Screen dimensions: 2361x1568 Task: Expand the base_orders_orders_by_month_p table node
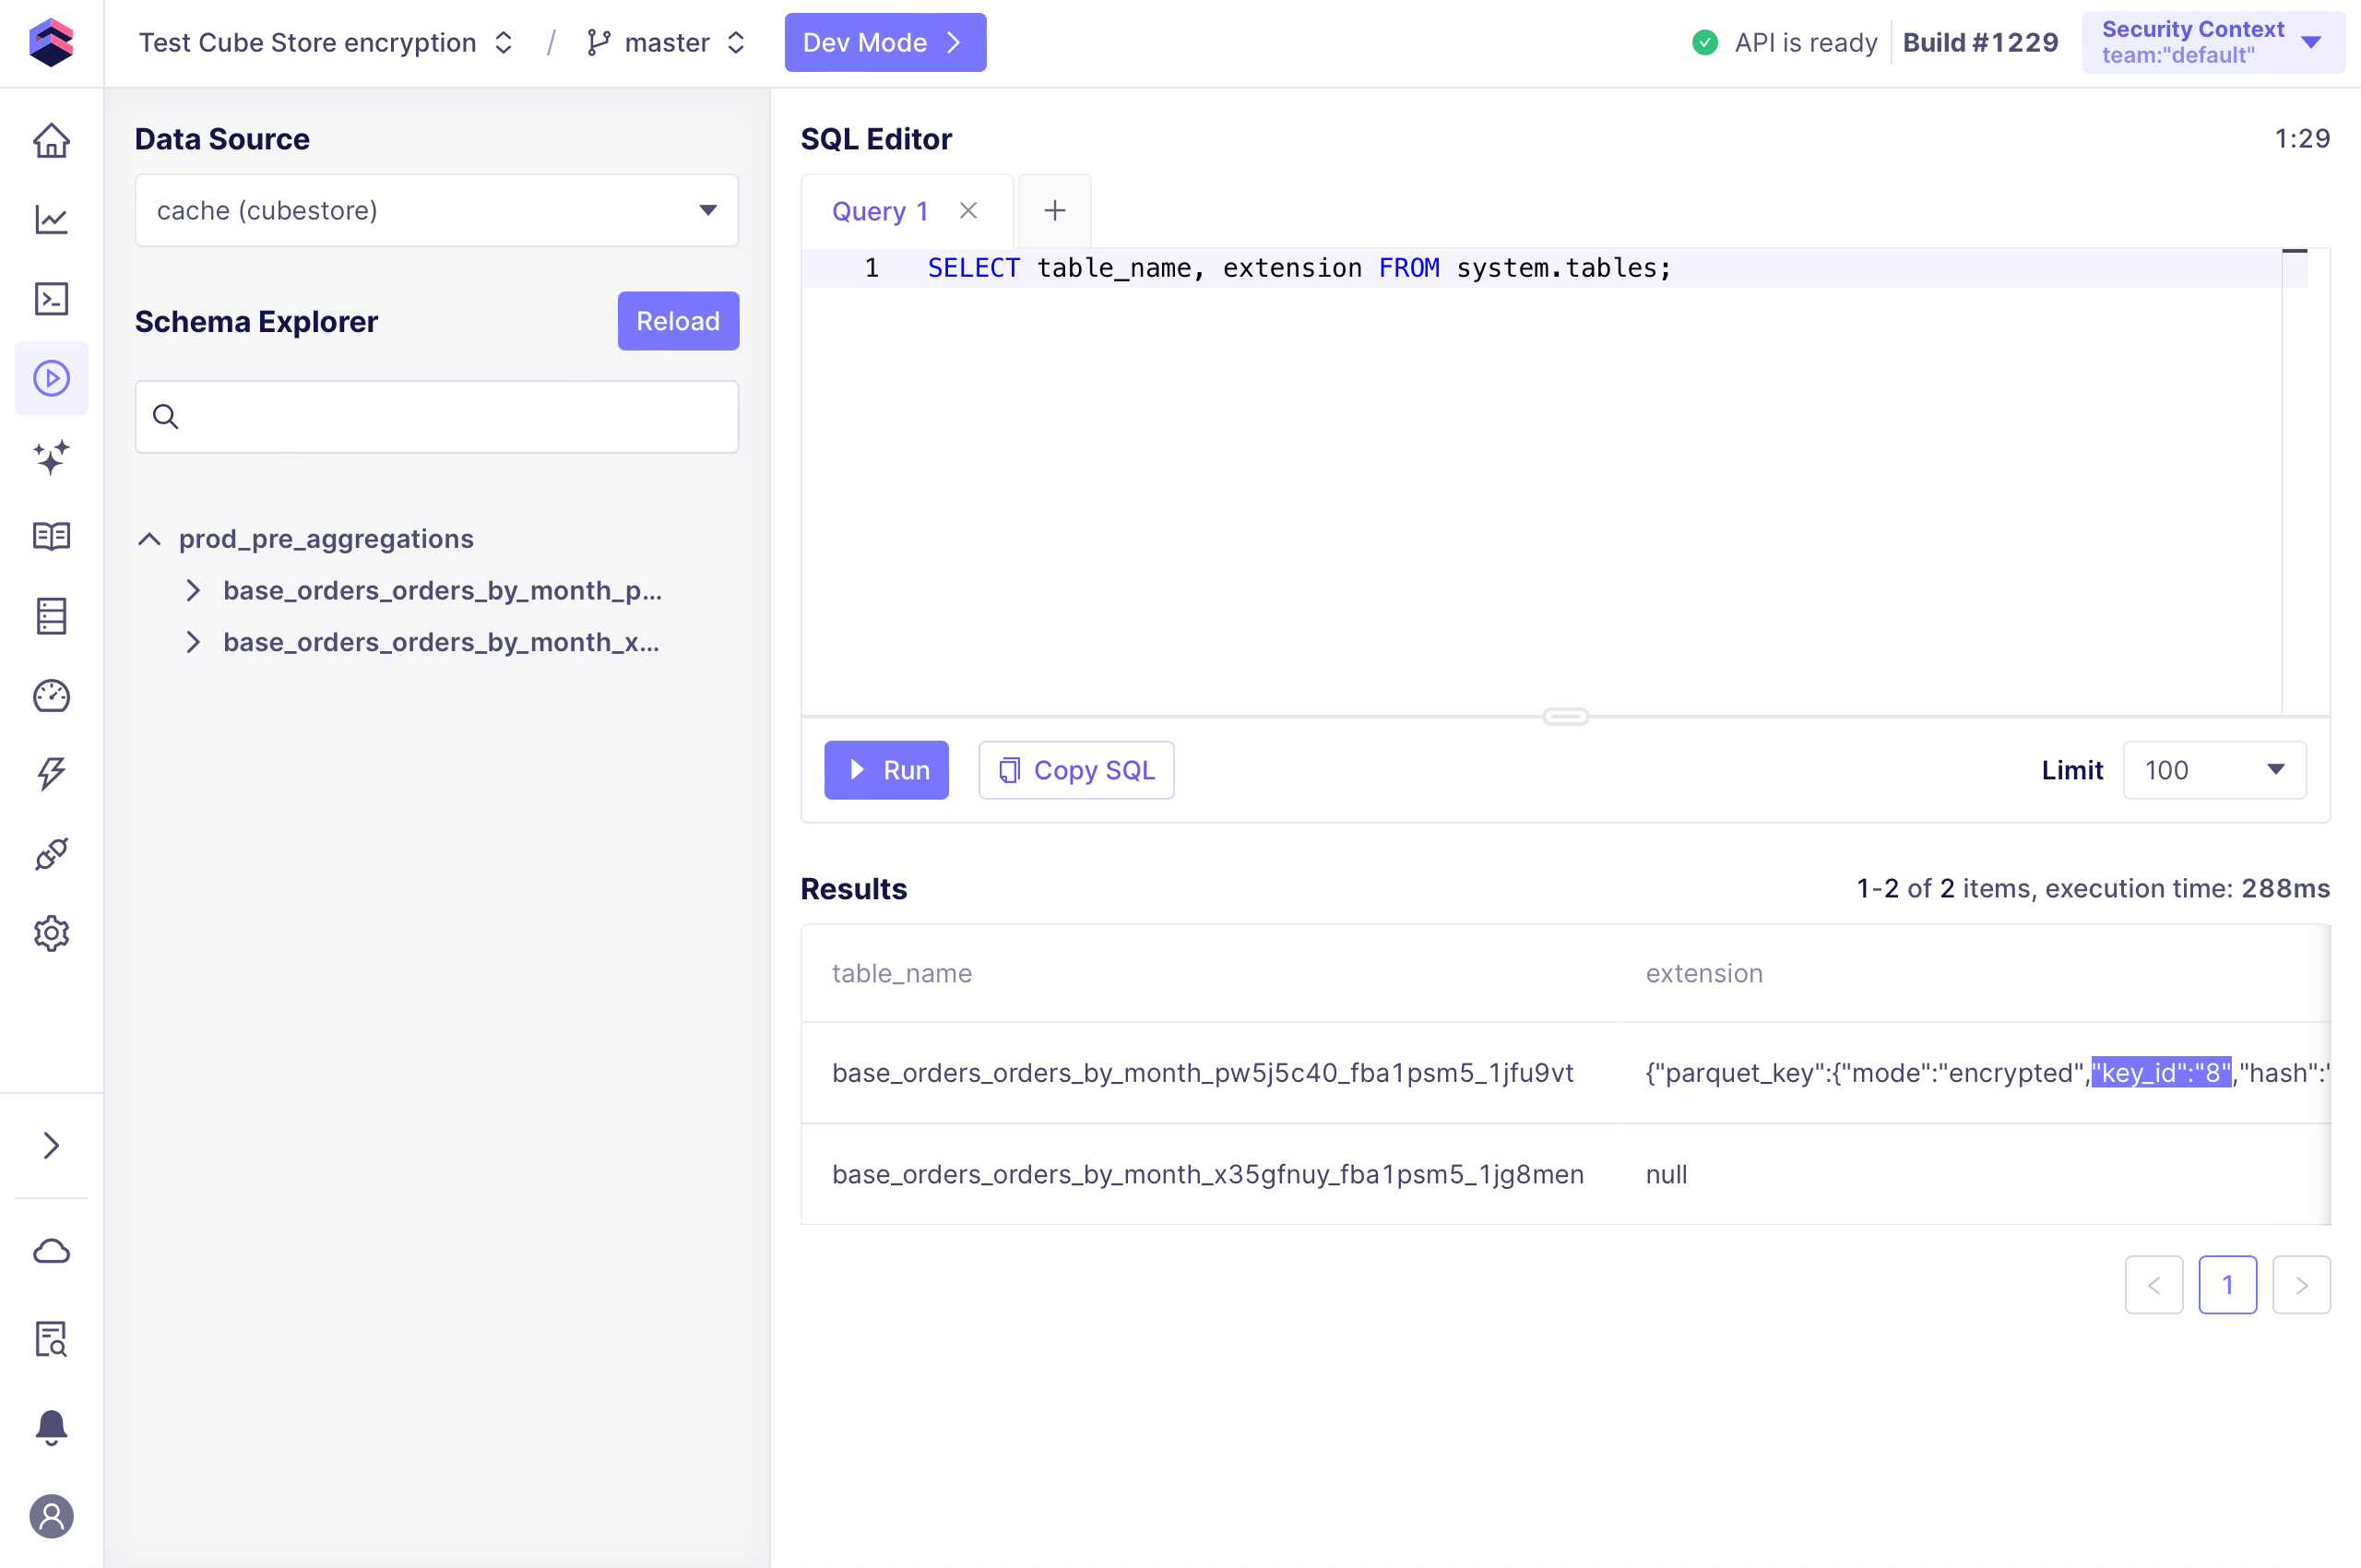[193, 591]
